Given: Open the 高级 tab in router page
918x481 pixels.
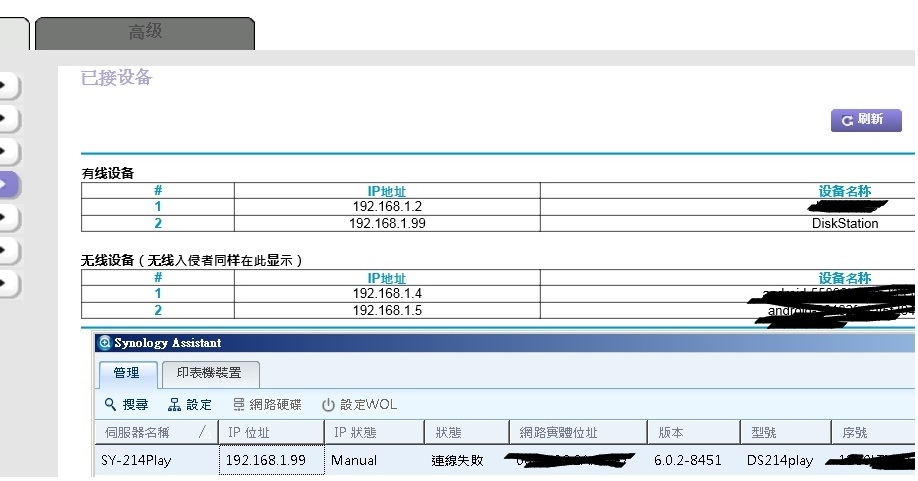Looking at the screenshot, I should click(x=145, y=33).
